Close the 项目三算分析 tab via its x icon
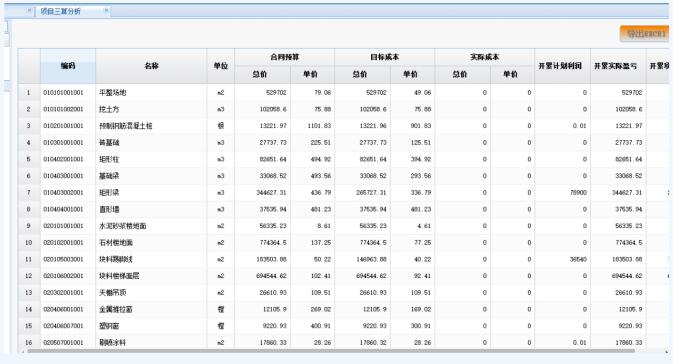 tap(106, 10)
